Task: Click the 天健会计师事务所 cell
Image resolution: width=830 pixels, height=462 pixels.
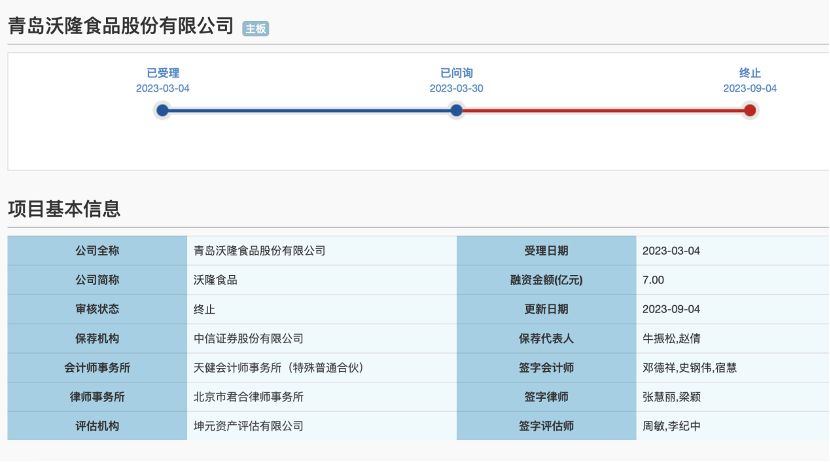Action: (x=322, y=368)
